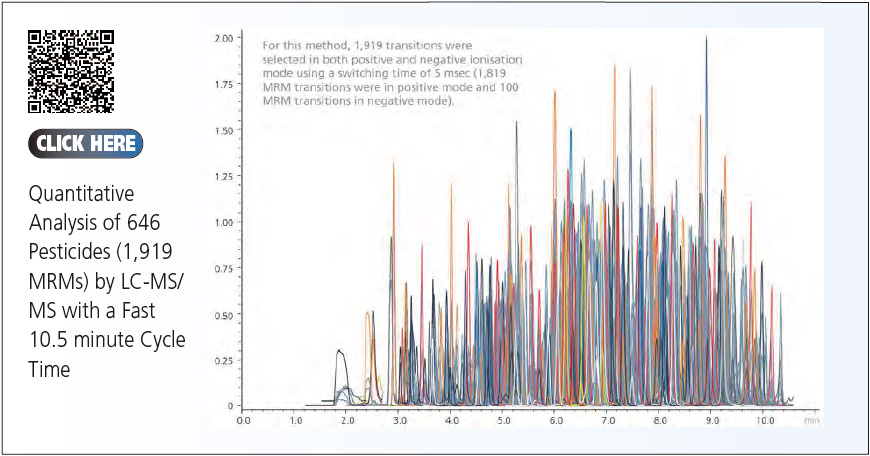Screen dimensions: 870x456
Task: Click the 5.0 x-axis tick label
Action: (504, 420)
